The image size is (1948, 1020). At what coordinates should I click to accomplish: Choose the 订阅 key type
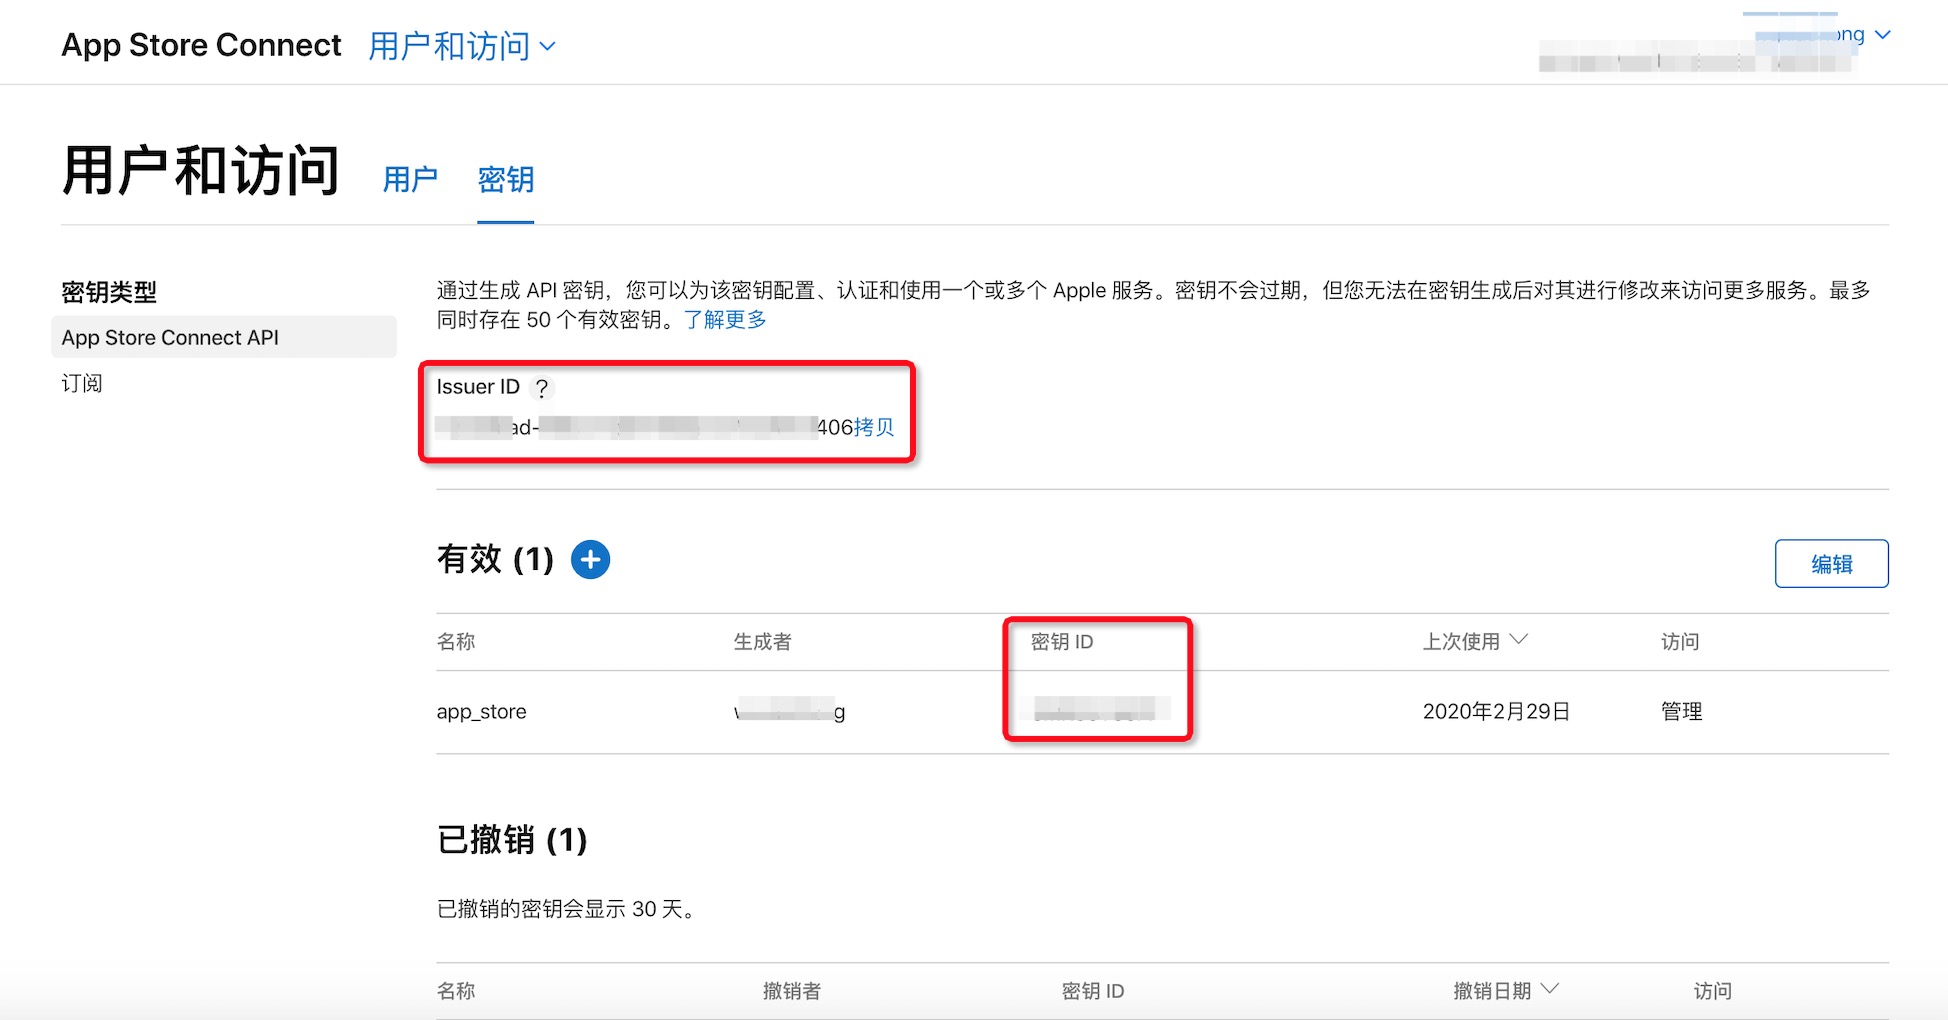point(82,384)
